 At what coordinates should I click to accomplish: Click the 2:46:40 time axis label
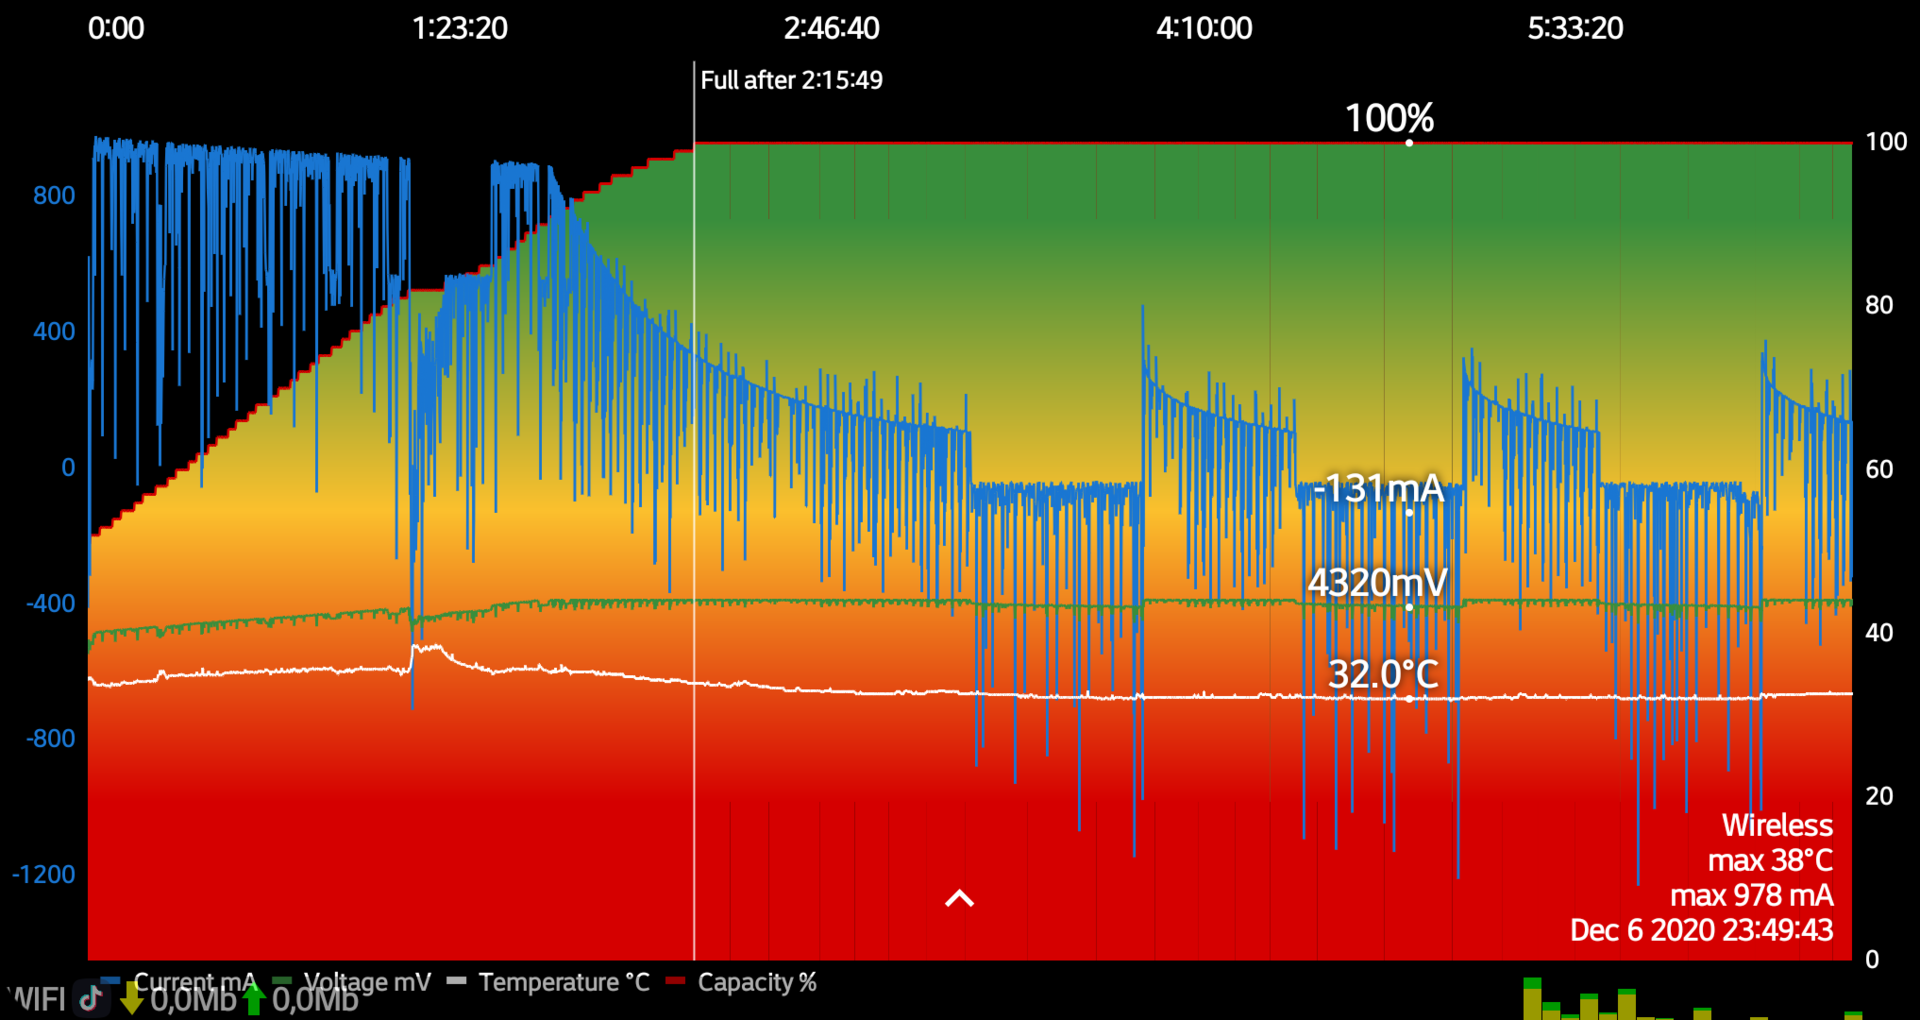[831, 28]
